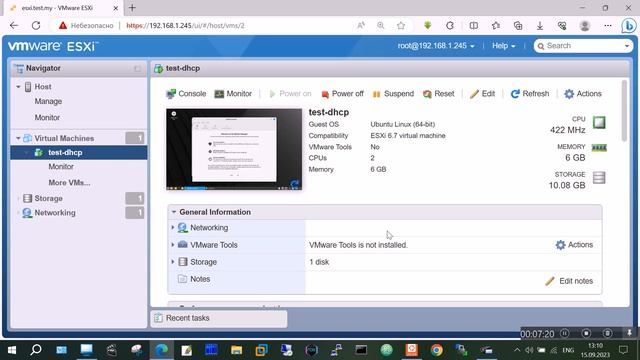Open File Explorer from the taskbar
The width and height of the screenshot is (640, 360).
tap(236, 350)
